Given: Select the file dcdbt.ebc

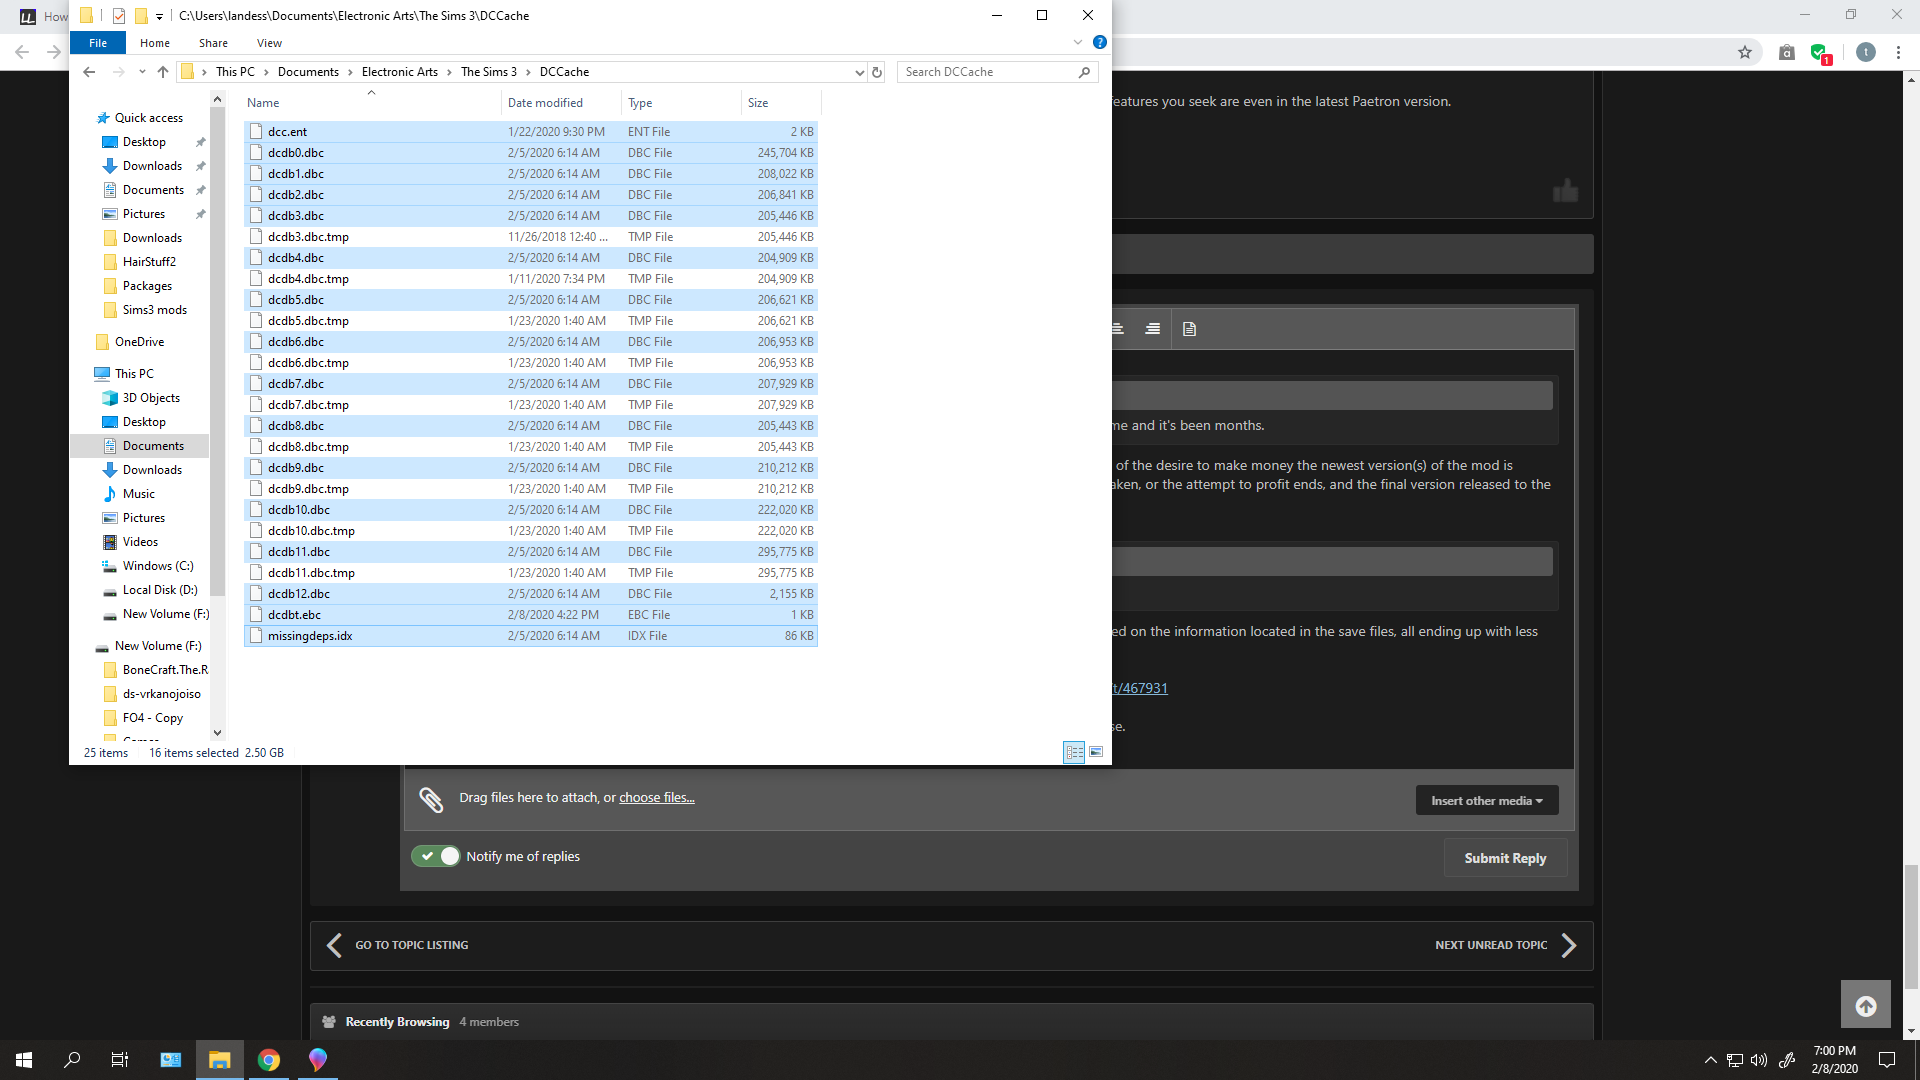Looking at the screenshot, I should 530,615.
